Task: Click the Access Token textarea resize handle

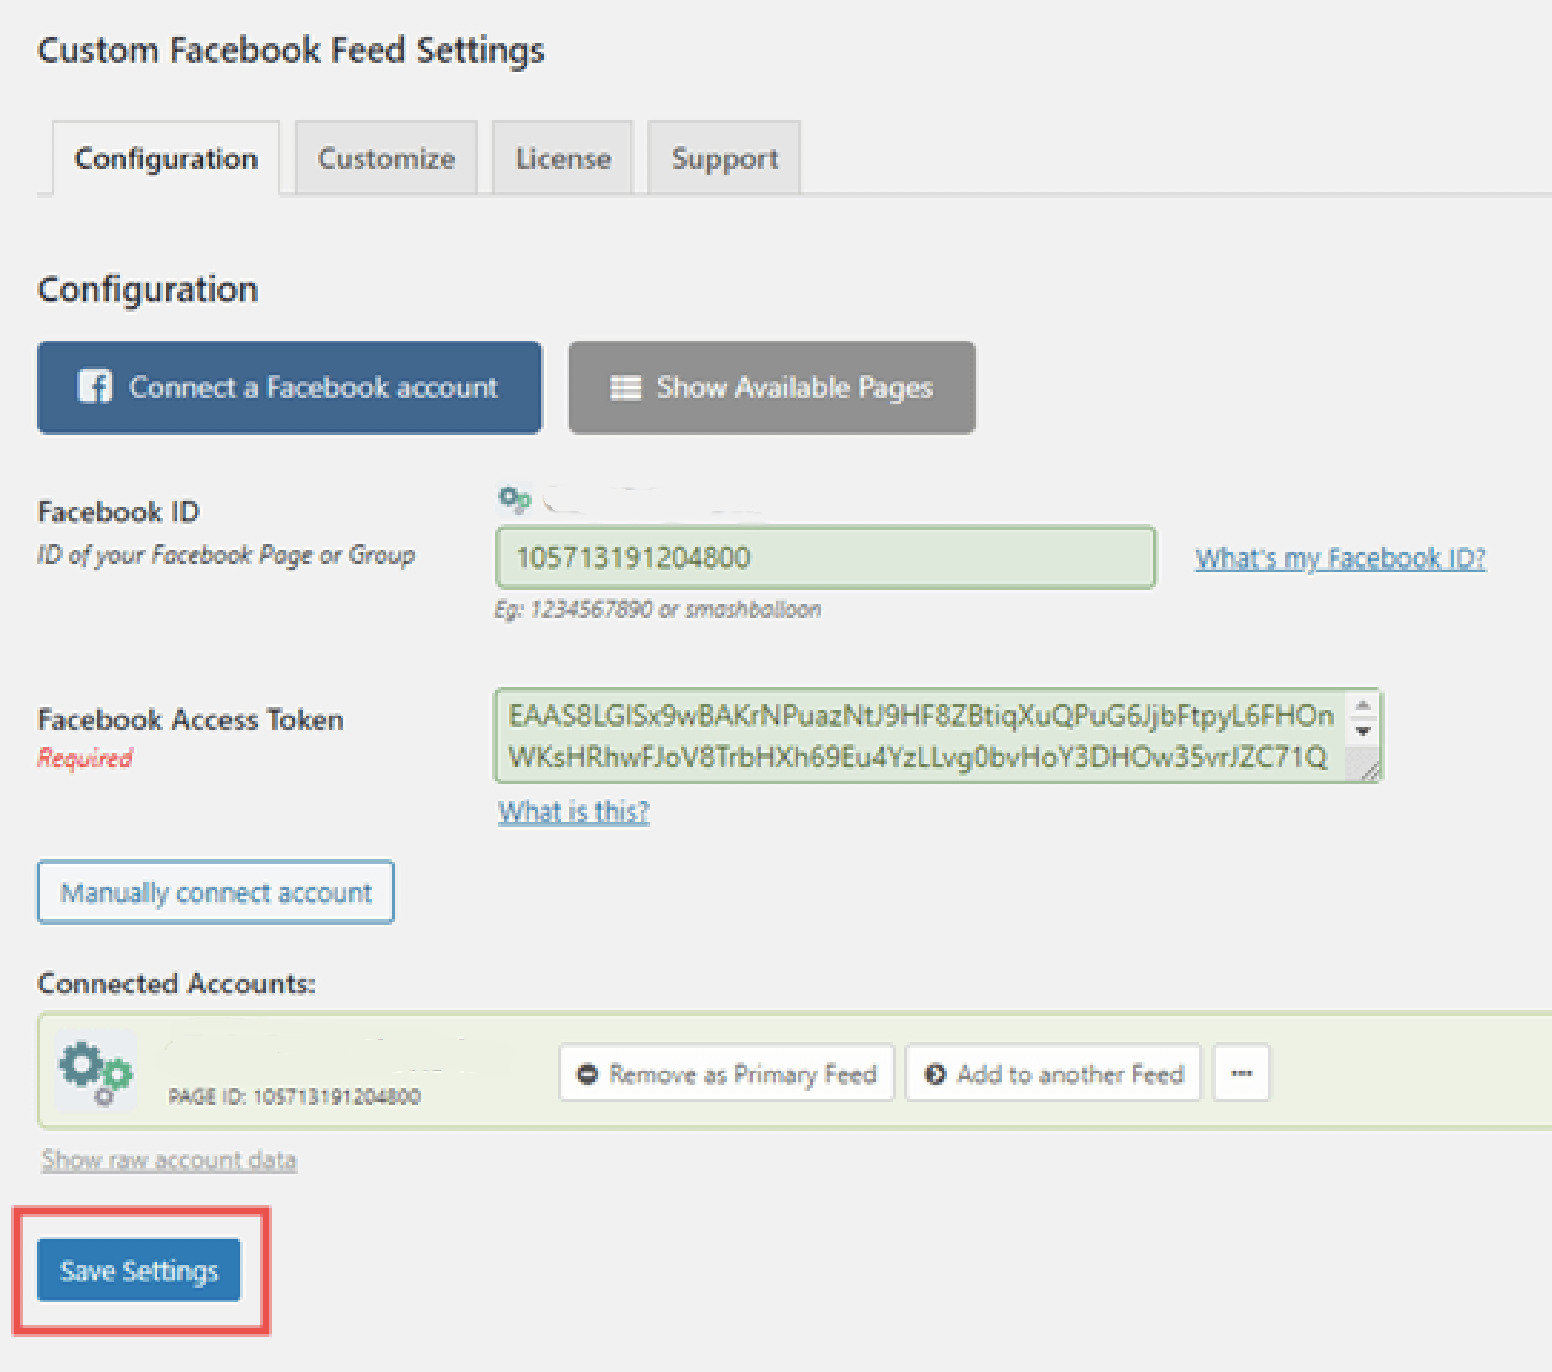Action: coord(1368,769)
